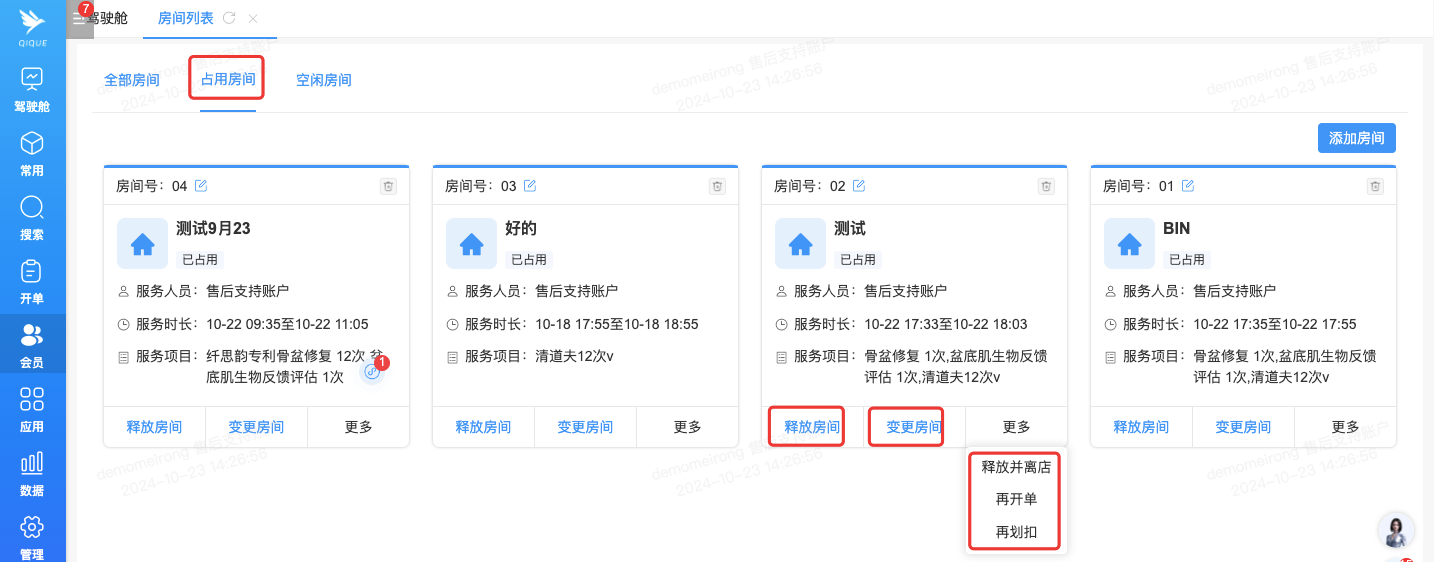Open the 数据 bar chart icon
The image size is (1434, 562).
(32, 463)
